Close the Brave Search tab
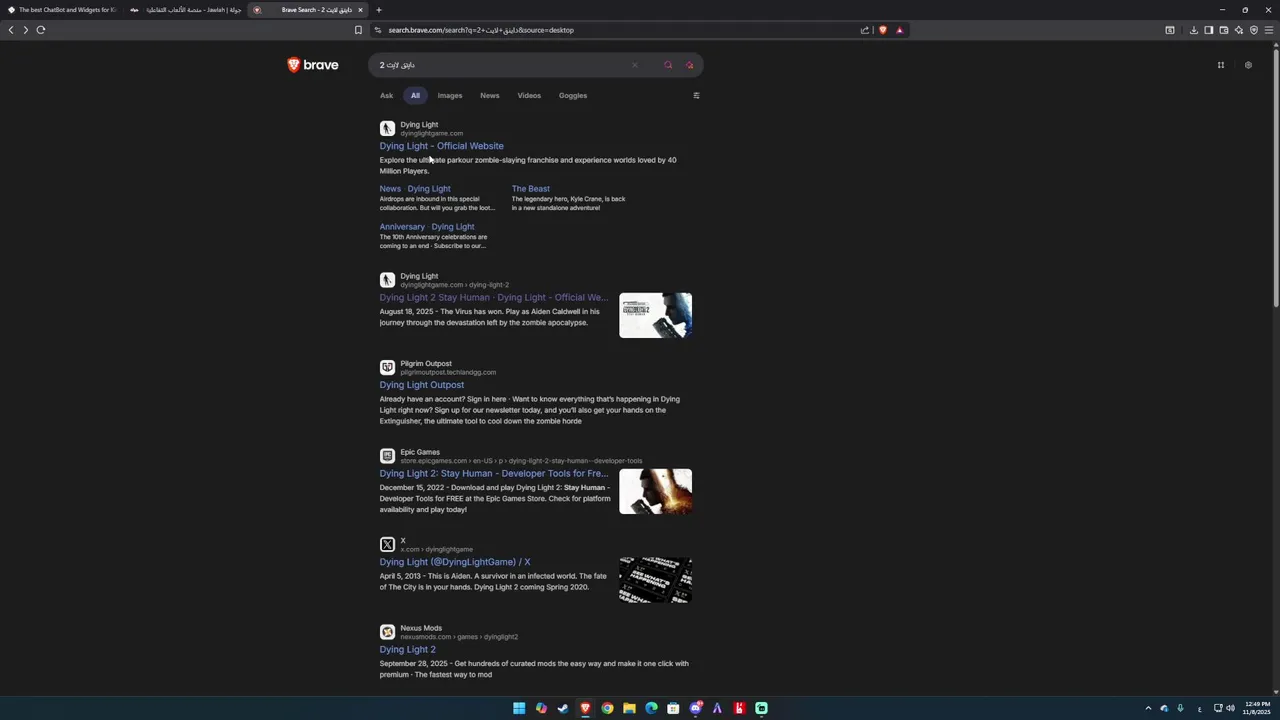The image size is (1280, 720). pyautogui.click(x=361, y=10)
